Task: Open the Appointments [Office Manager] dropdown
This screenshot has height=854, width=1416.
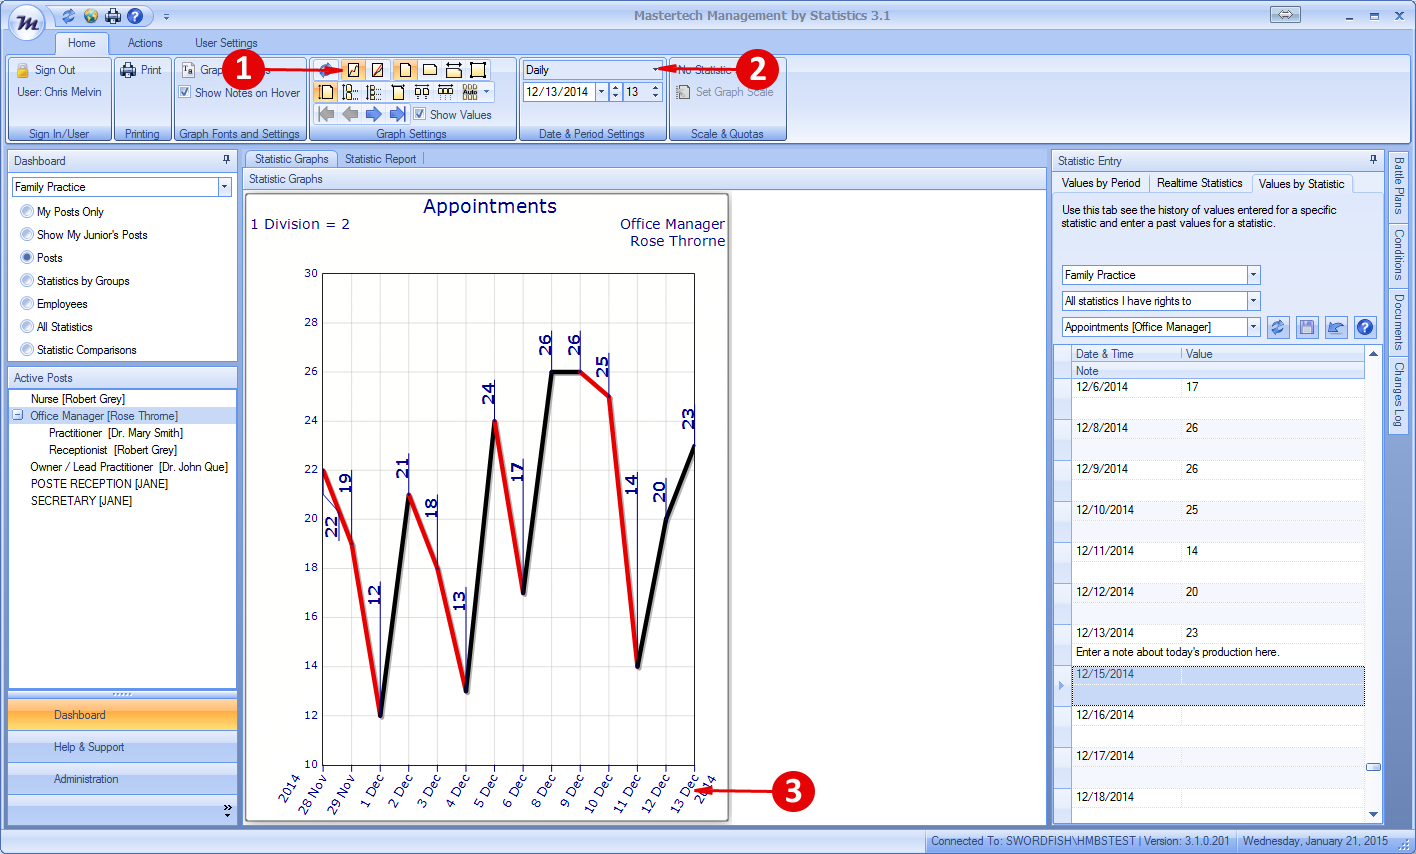Action: pyautogui.click(x=1253, y=327)
